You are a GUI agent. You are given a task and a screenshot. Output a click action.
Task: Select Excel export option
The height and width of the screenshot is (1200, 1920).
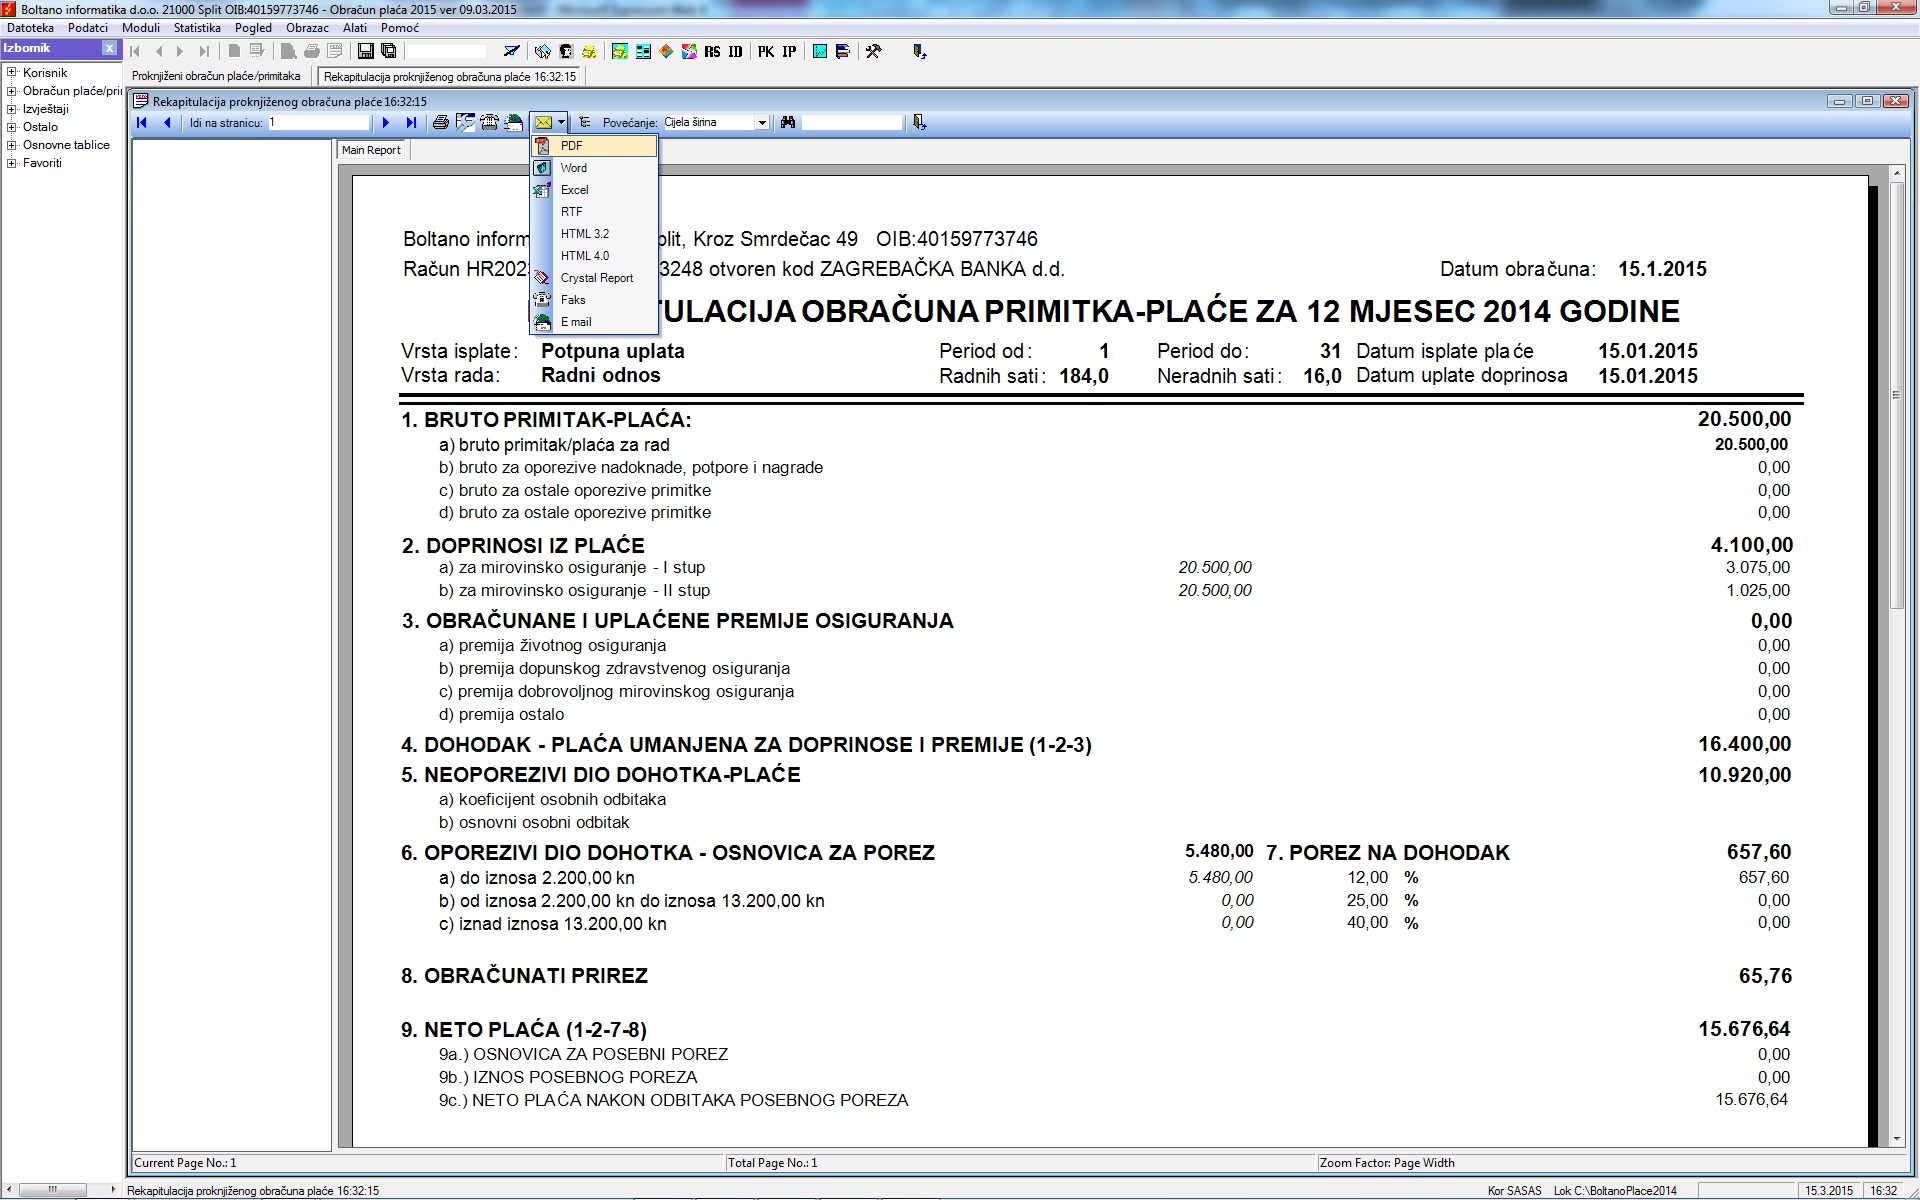(x=574, y=190)
